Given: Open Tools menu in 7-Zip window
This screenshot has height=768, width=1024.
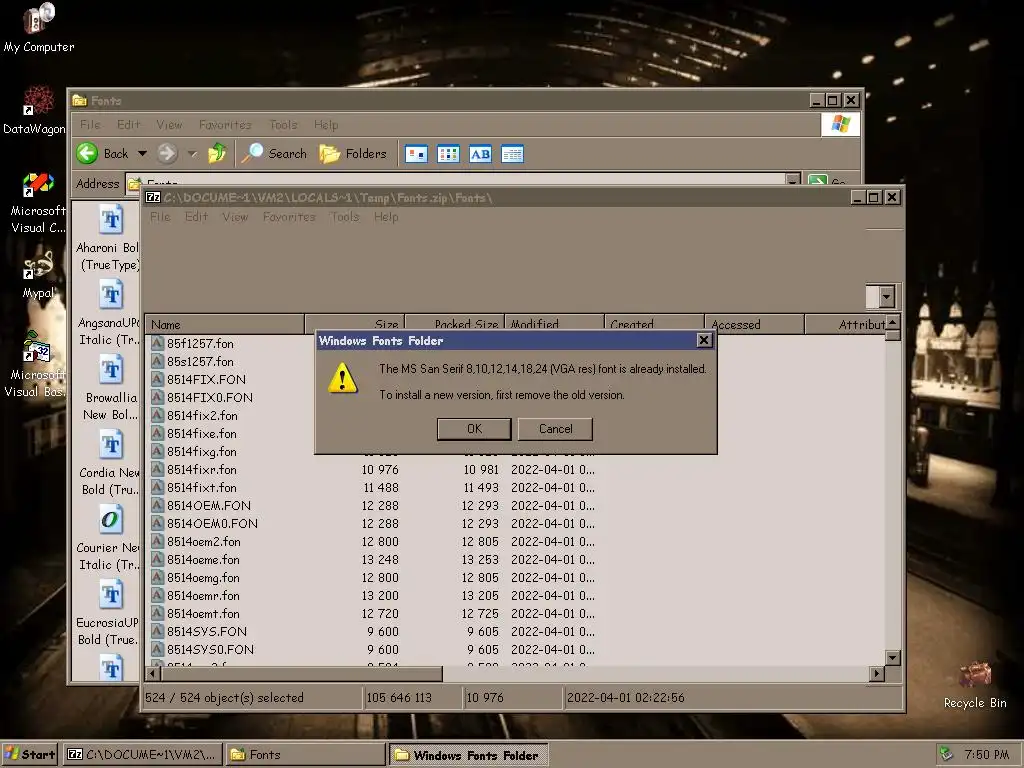Looking at the screenshot, I should click(345, 217).
